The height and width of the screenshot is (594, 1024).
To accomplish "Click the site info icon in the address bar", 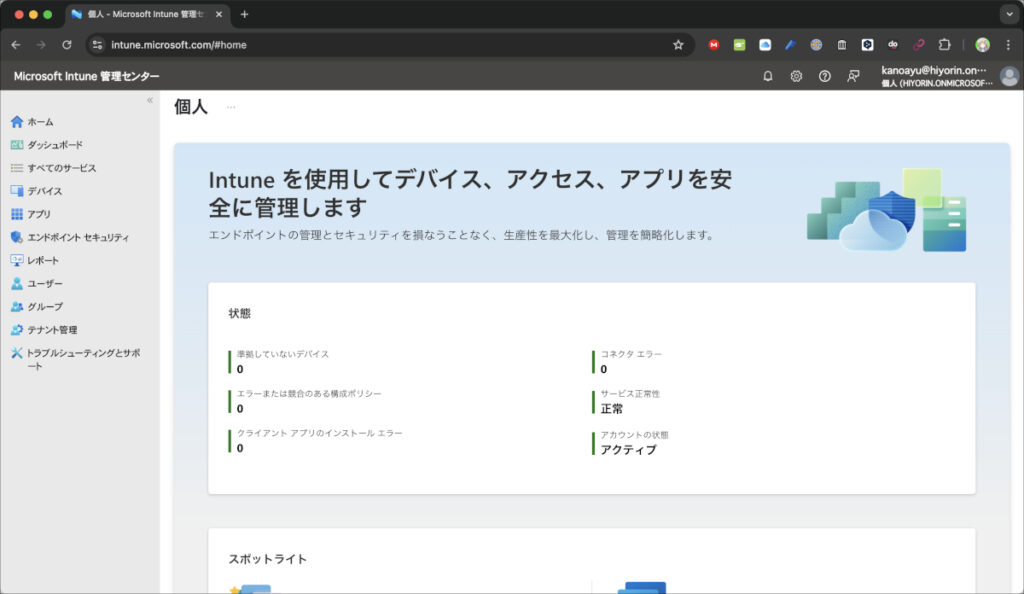I will coord(97,44).
